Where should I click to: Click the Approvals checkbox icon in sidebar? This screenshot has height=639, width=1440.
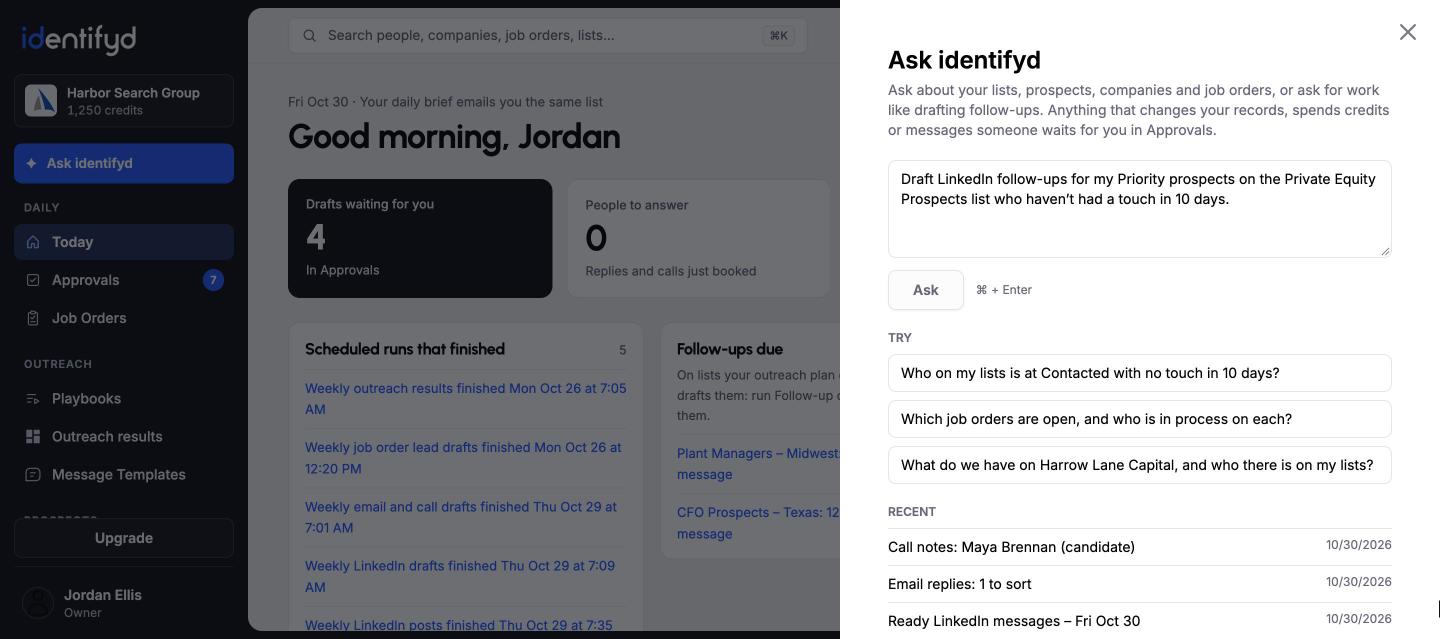33,280
